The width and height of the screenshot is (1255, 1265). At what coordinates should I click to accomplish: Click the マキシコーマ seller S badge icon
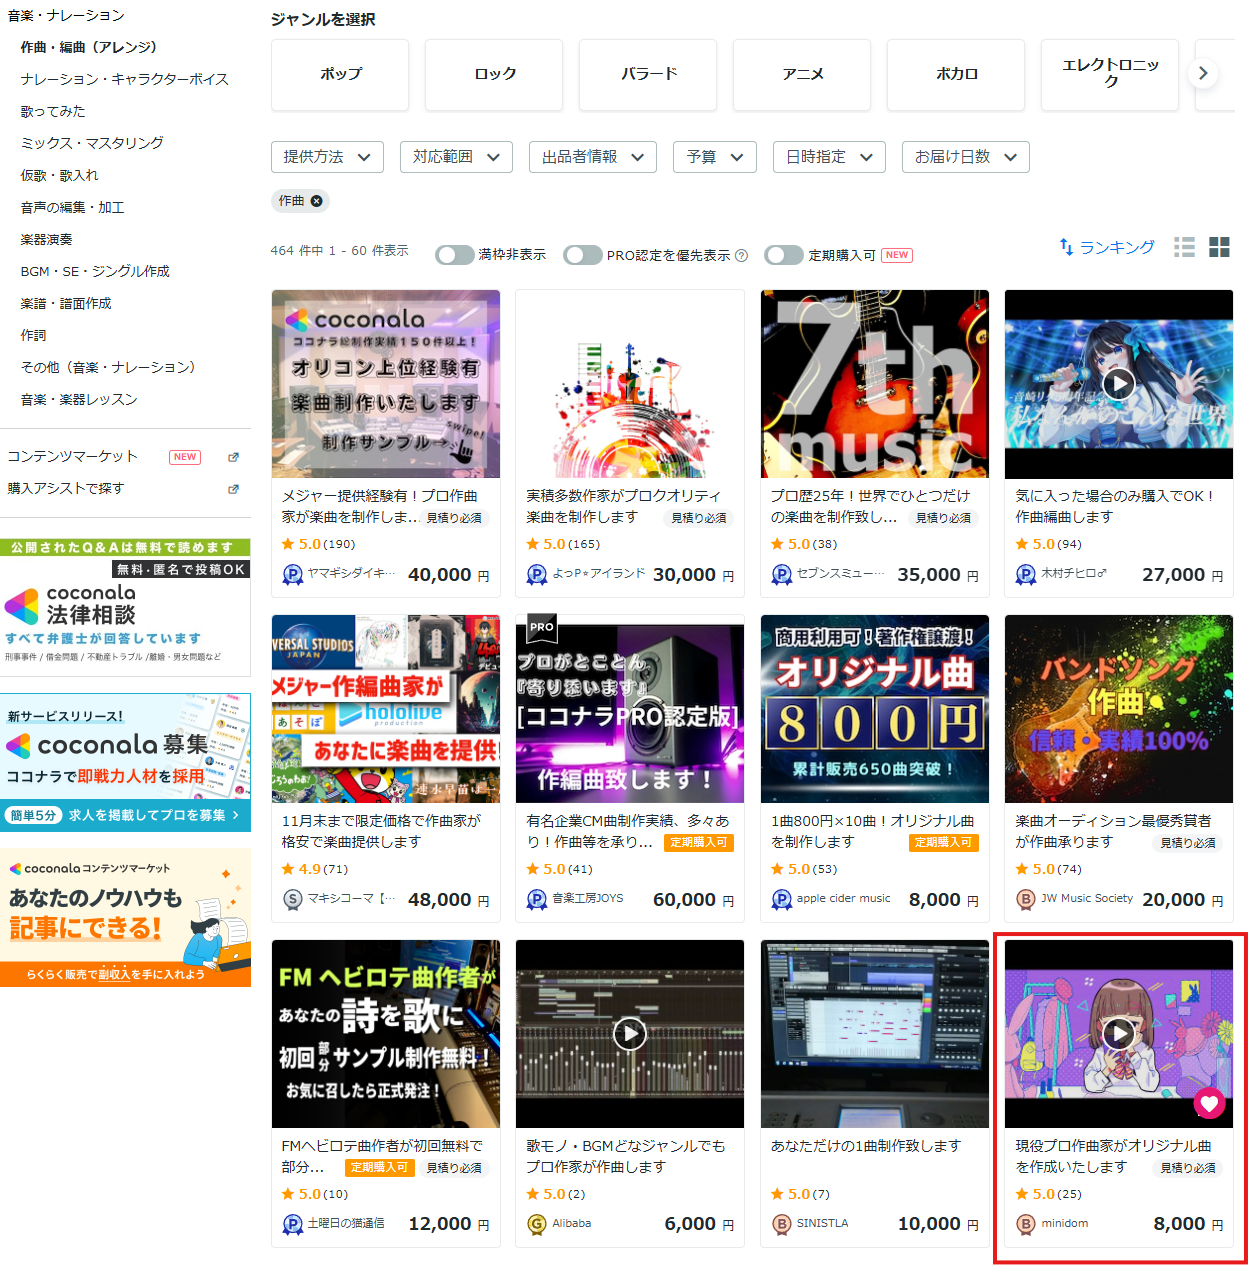click(293, 900)
